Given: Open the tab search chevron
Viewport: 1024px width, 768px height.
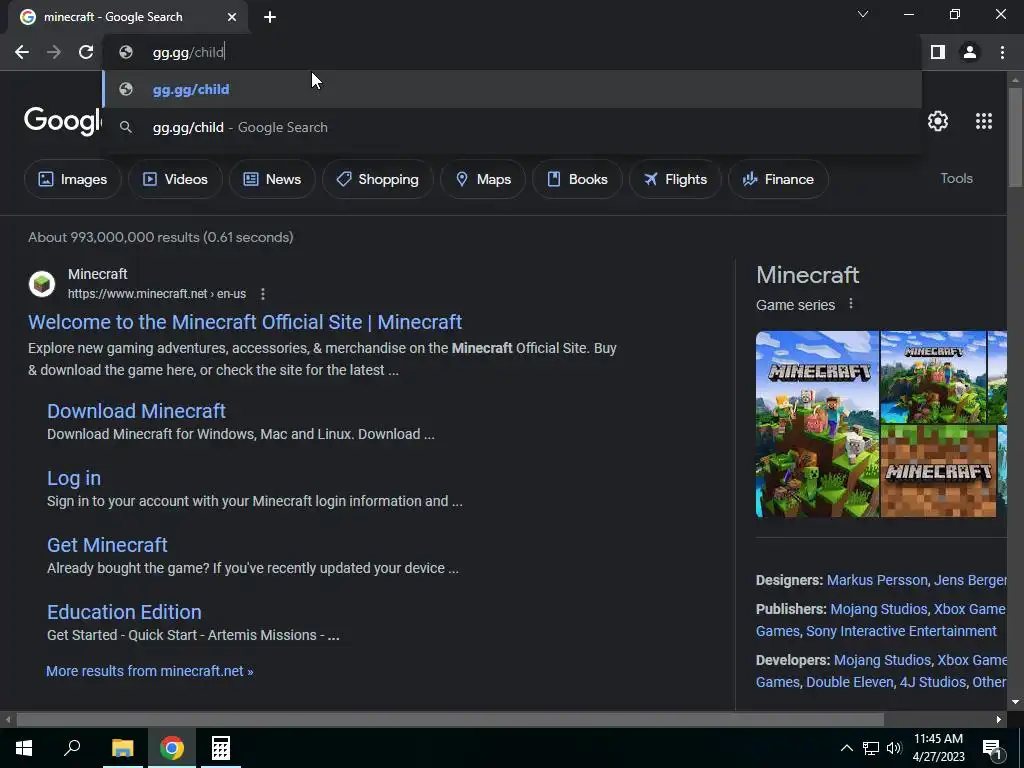Looking at the screenshot, I should [x=863, y=14].
